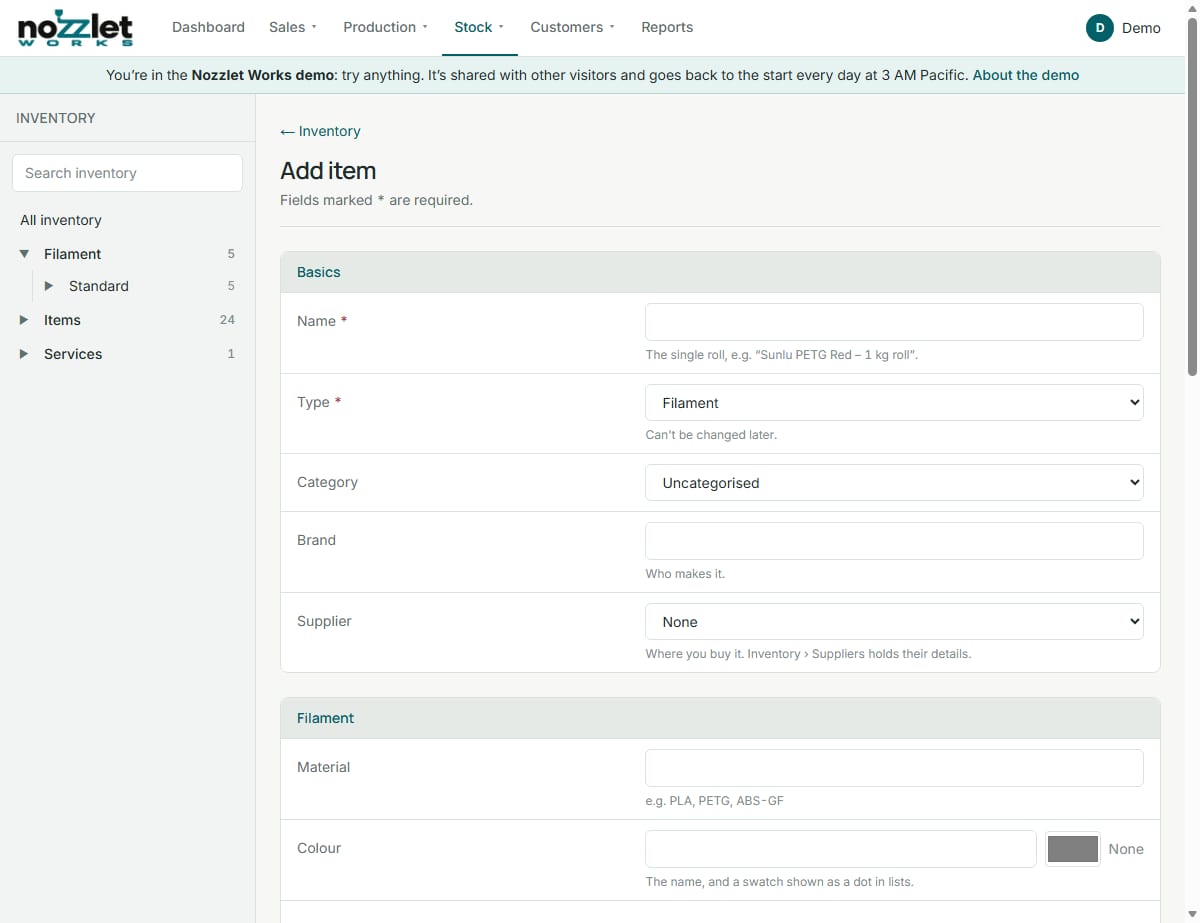1200x923 pixels.
Task: Follow the About the demo link
Action: click(x=1026, y=75)
